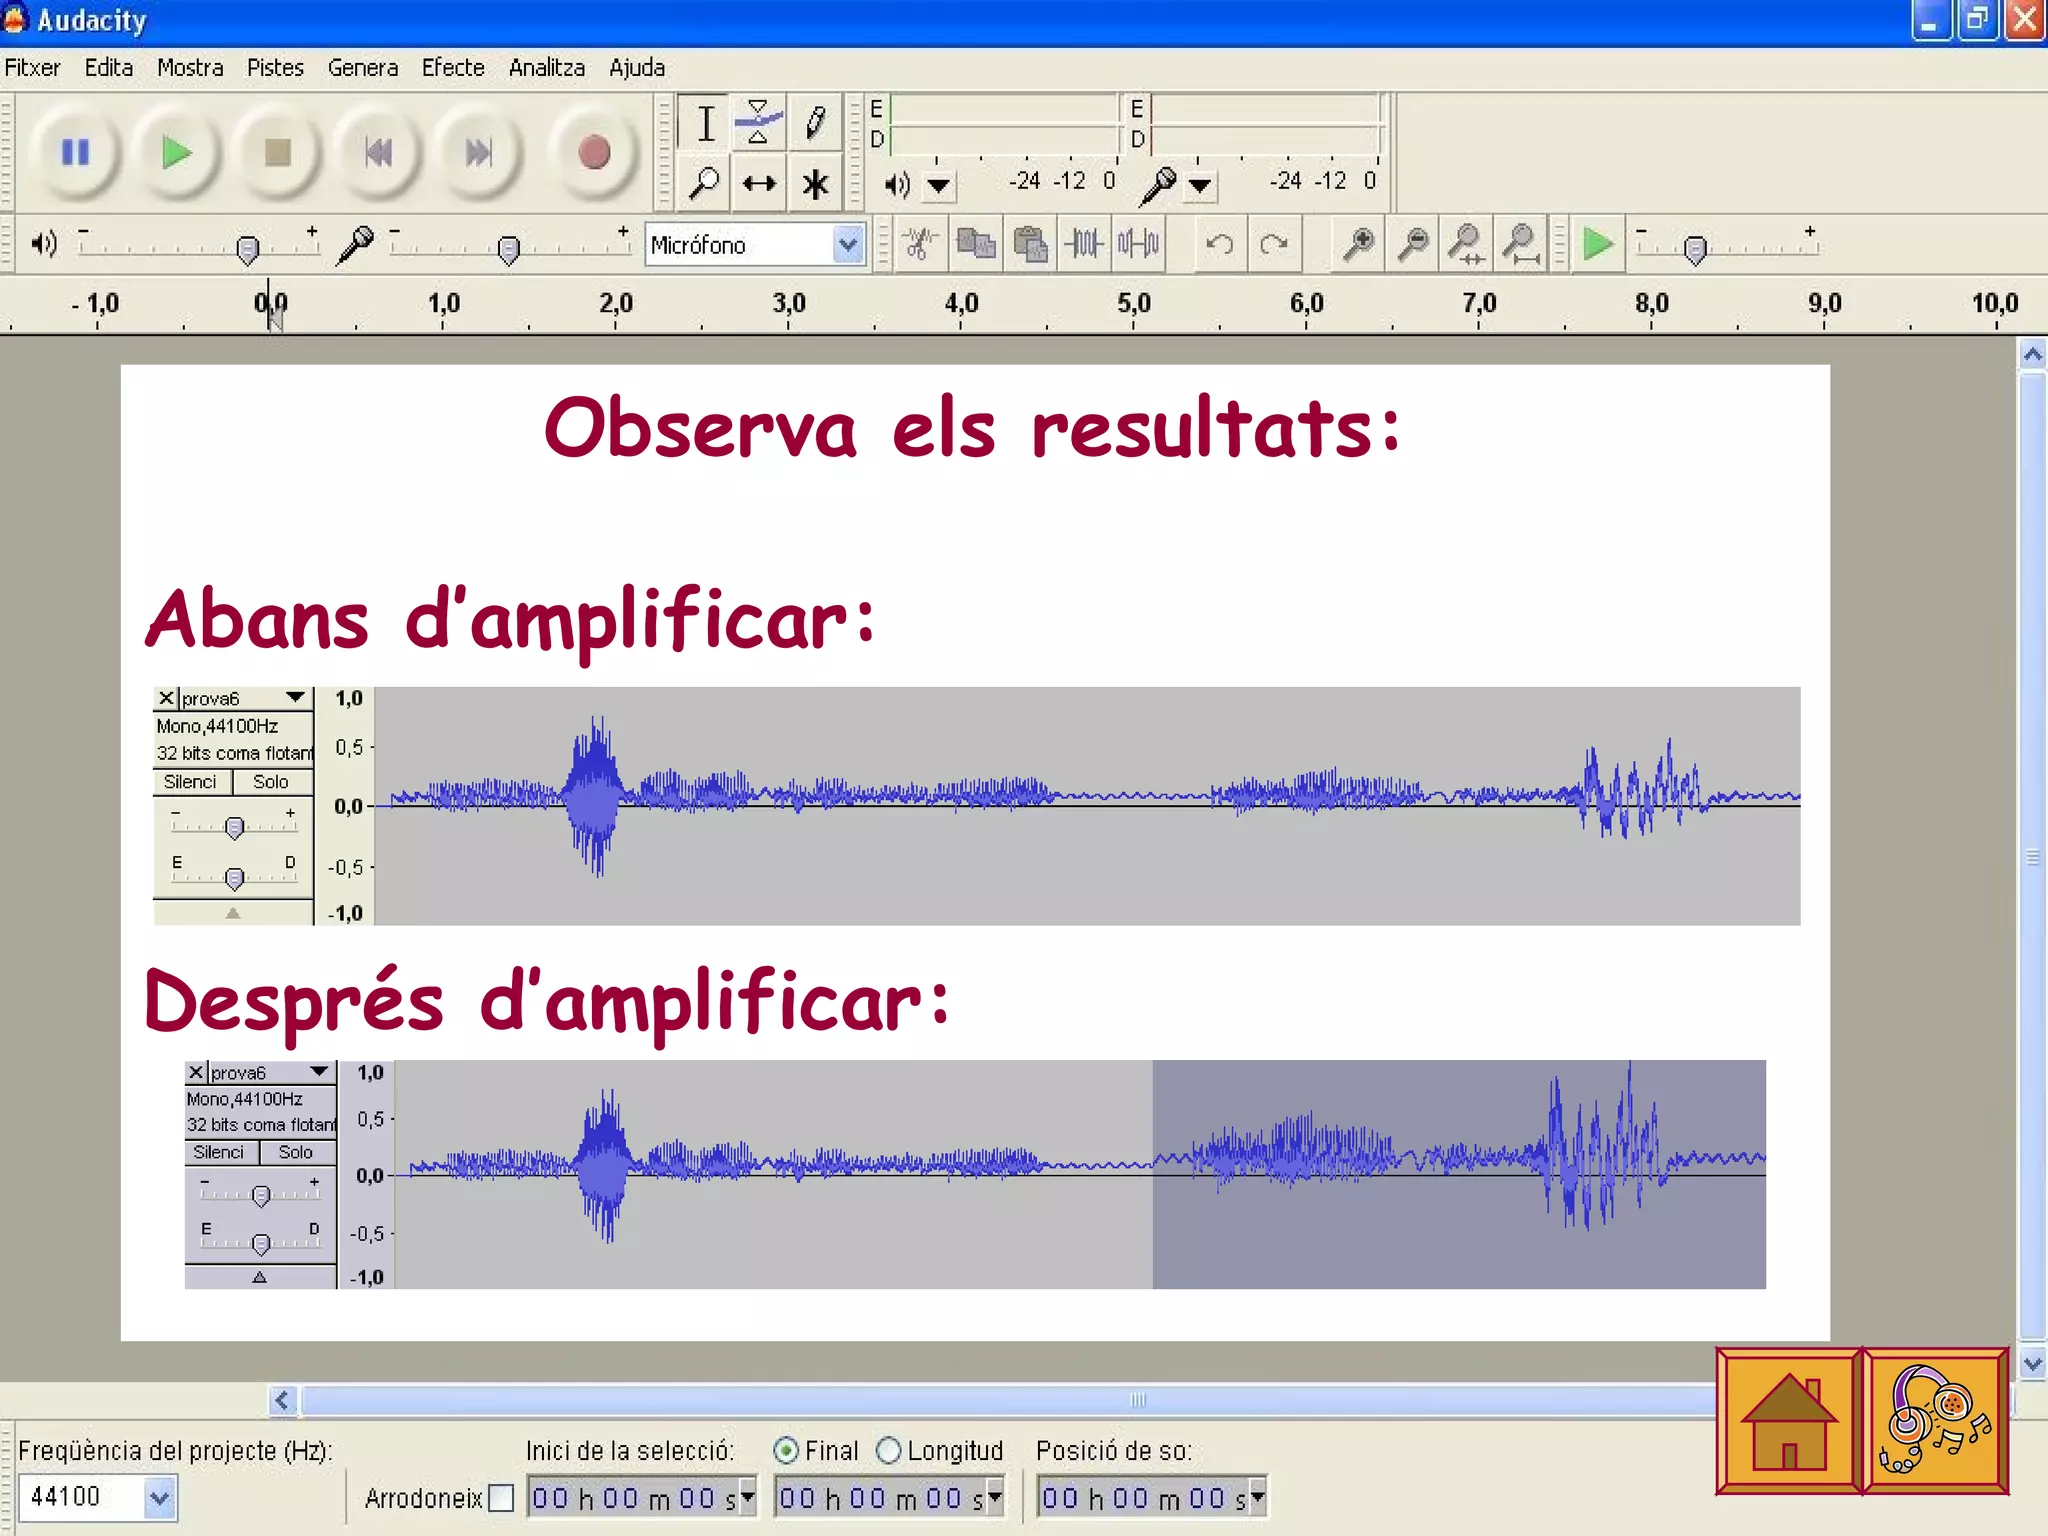Open audio position time format dropdown
This screenshot has height=1536, width=2048.
1258,1497
